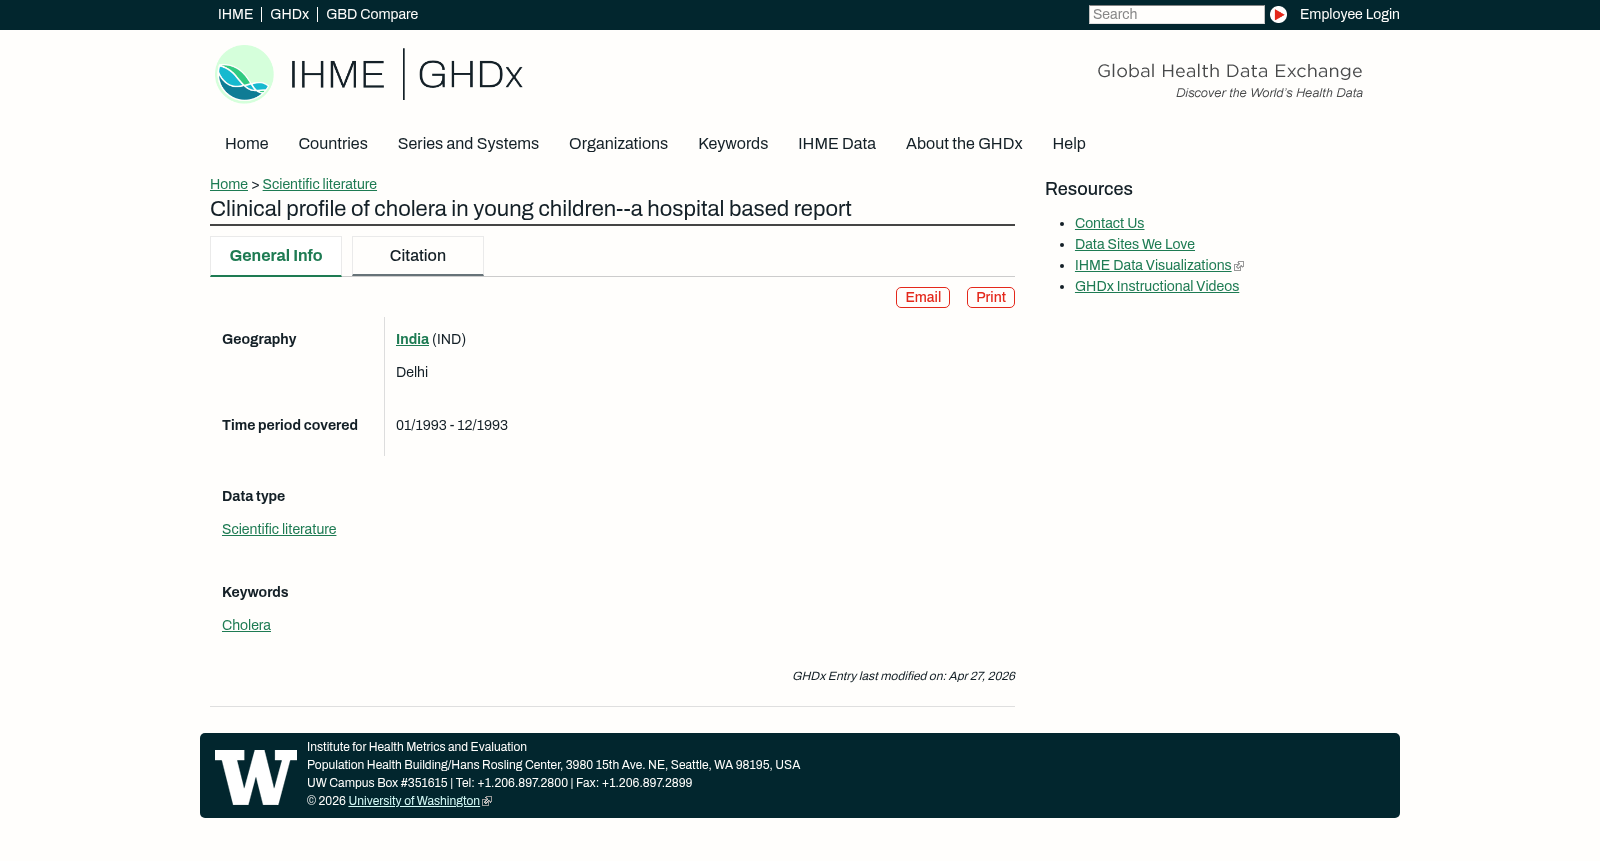Go to Home in main navigation

(246, 144)
